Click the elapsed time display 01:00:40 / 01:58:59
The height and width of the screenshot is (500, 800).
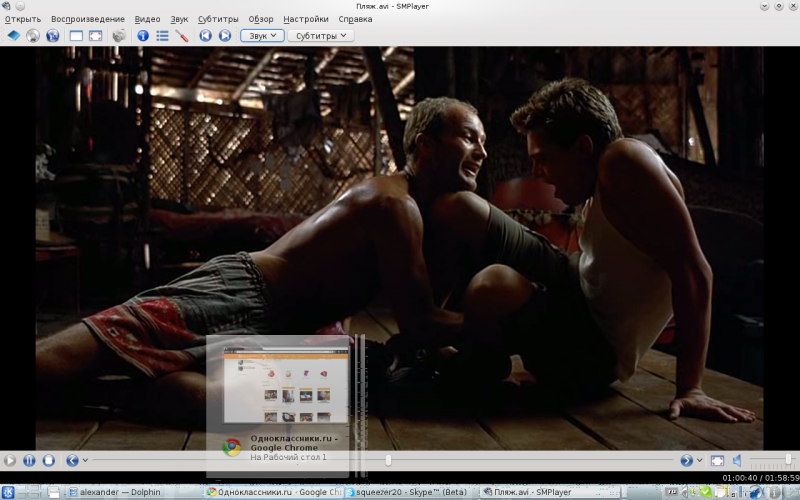pyautogui.click(x=760, y=478)
